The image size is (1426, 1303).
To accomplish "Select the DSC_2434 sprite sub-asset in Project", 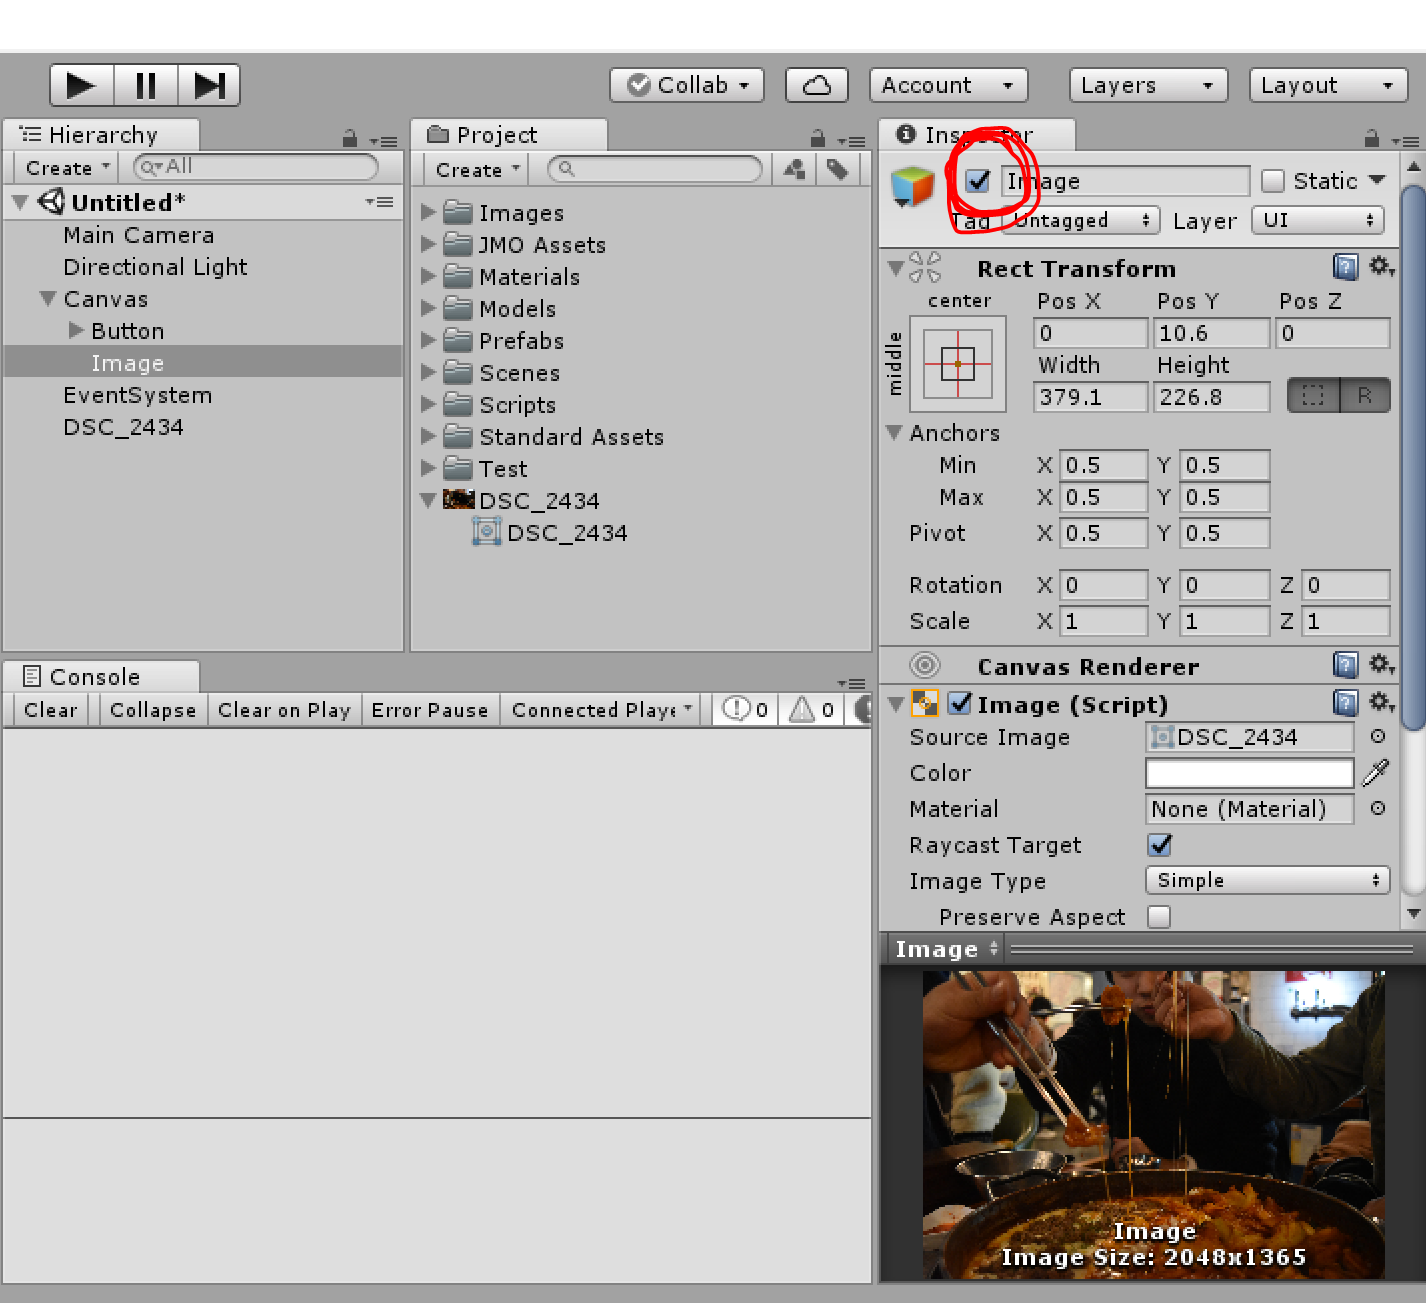I will pyautogui.click(x=567, y=533).
